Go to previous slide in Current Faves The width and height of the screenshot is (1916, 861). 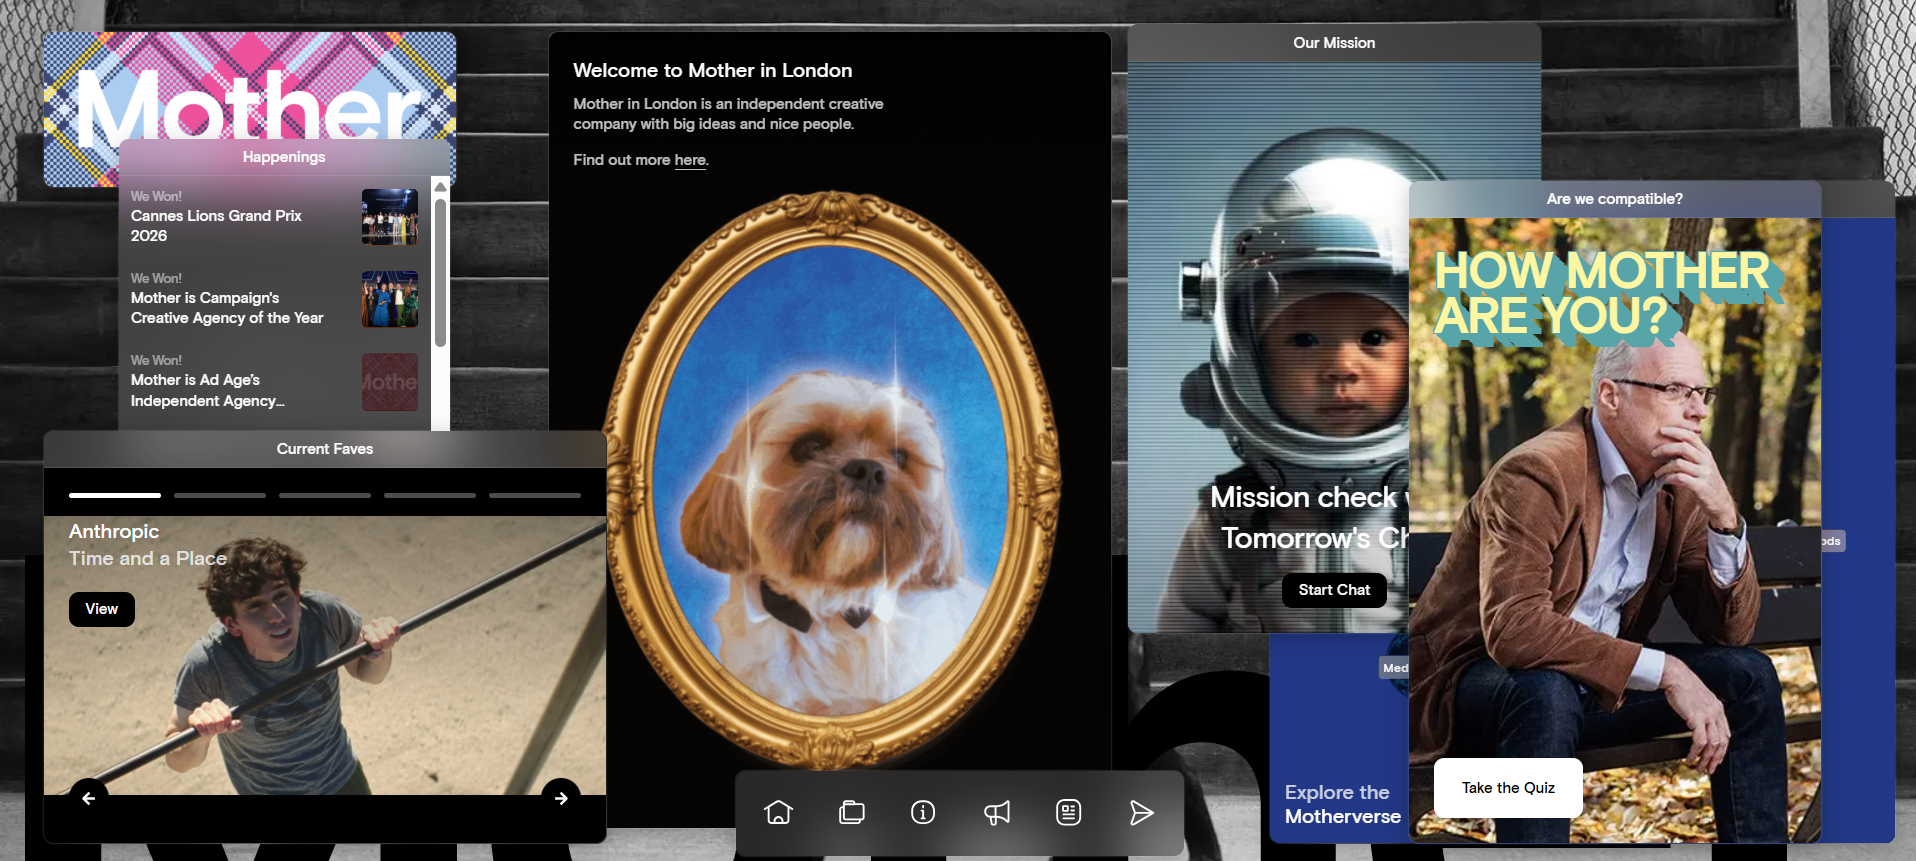click(x=89, y=798)
